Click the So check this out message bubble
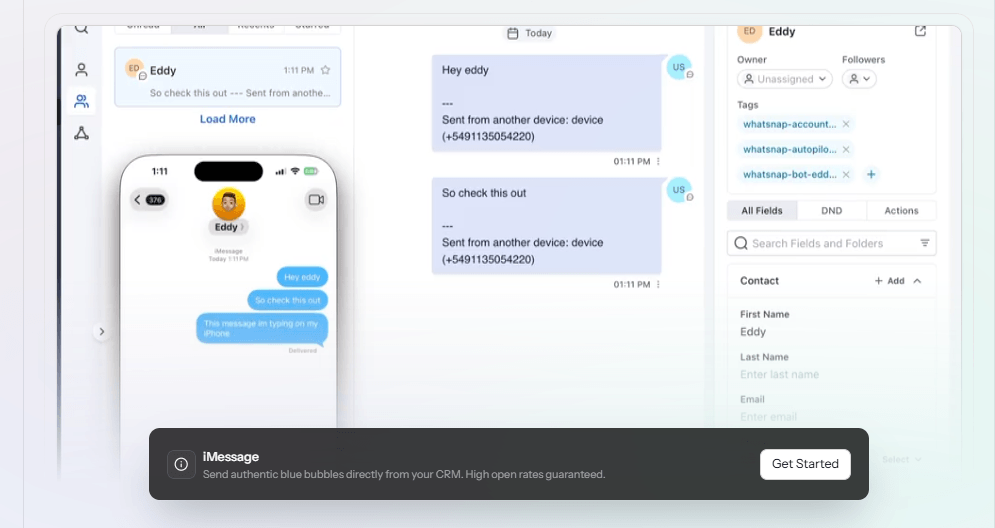995x528 pixels. (546, 226)
